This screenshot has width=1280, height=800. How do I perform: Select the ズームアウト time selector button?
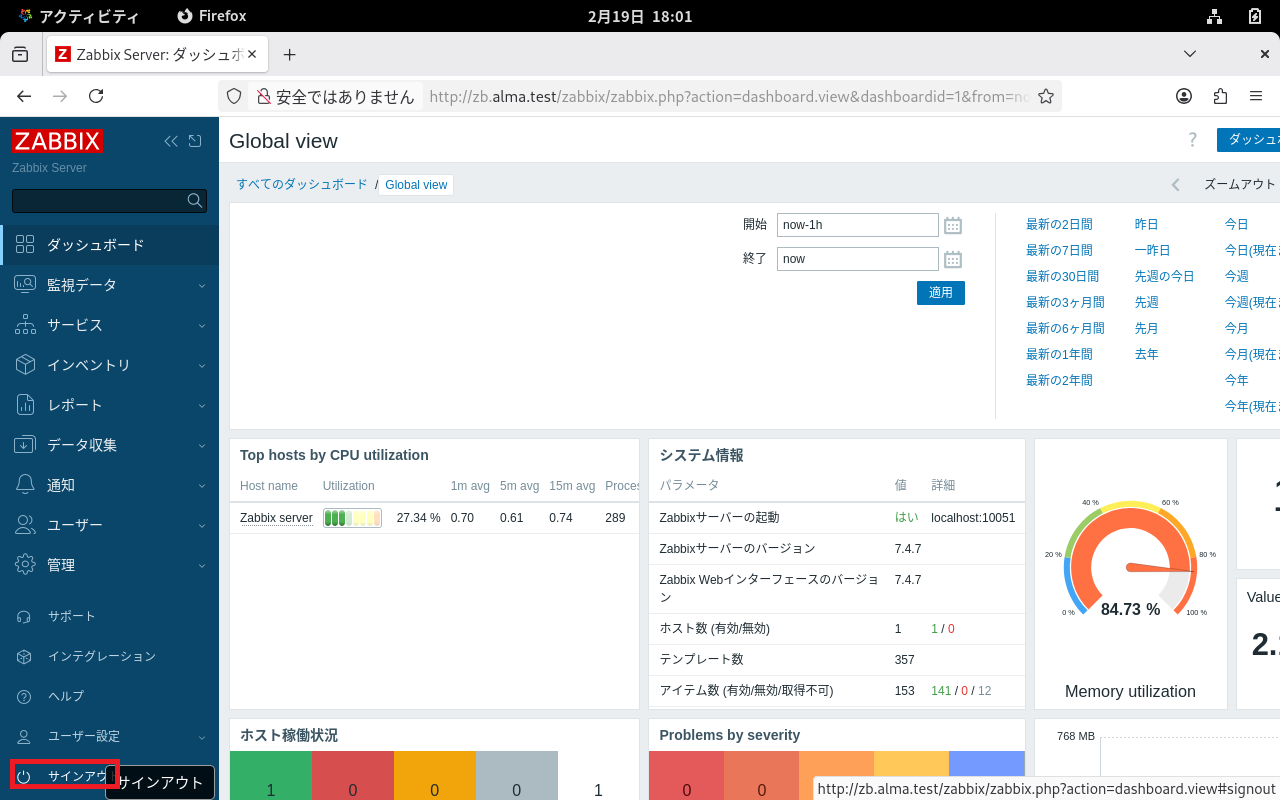(x=1240, y=184)
